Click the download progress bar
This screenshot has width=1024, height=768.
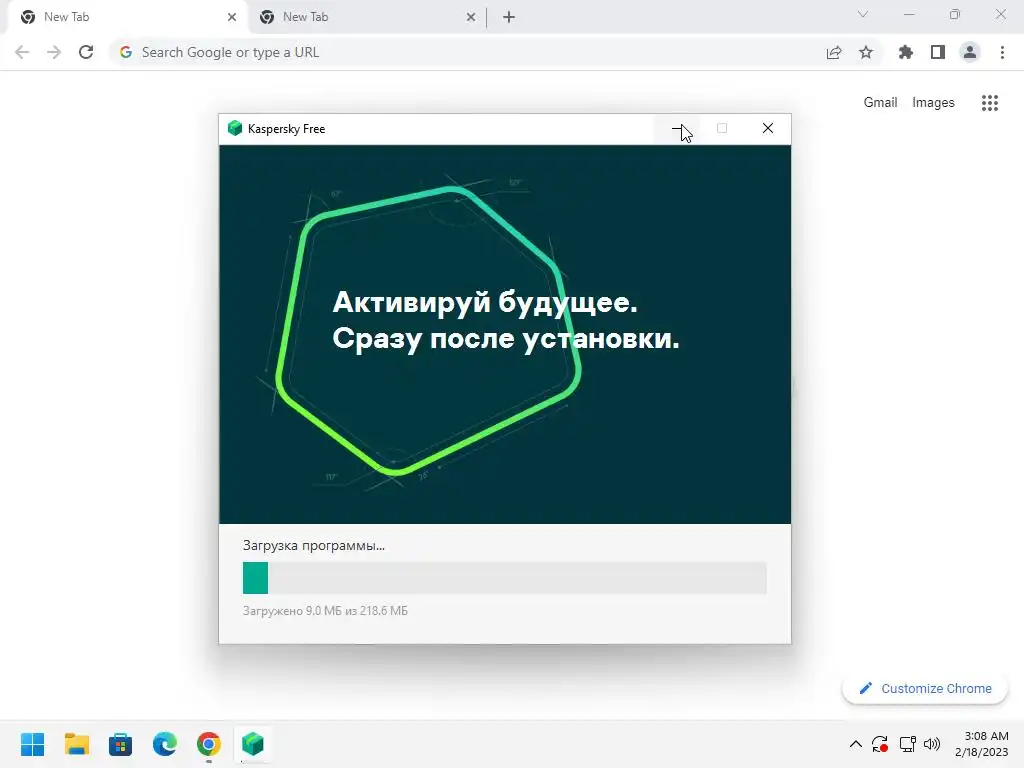point(505,578)
